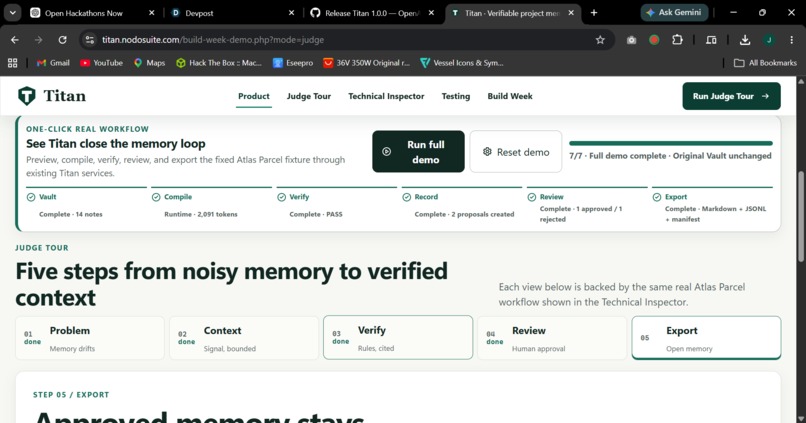Open the Technical Inspector nav item
The width and height of the screenshot is (806, 423).
pyautogui.click(x=386, y=96)
